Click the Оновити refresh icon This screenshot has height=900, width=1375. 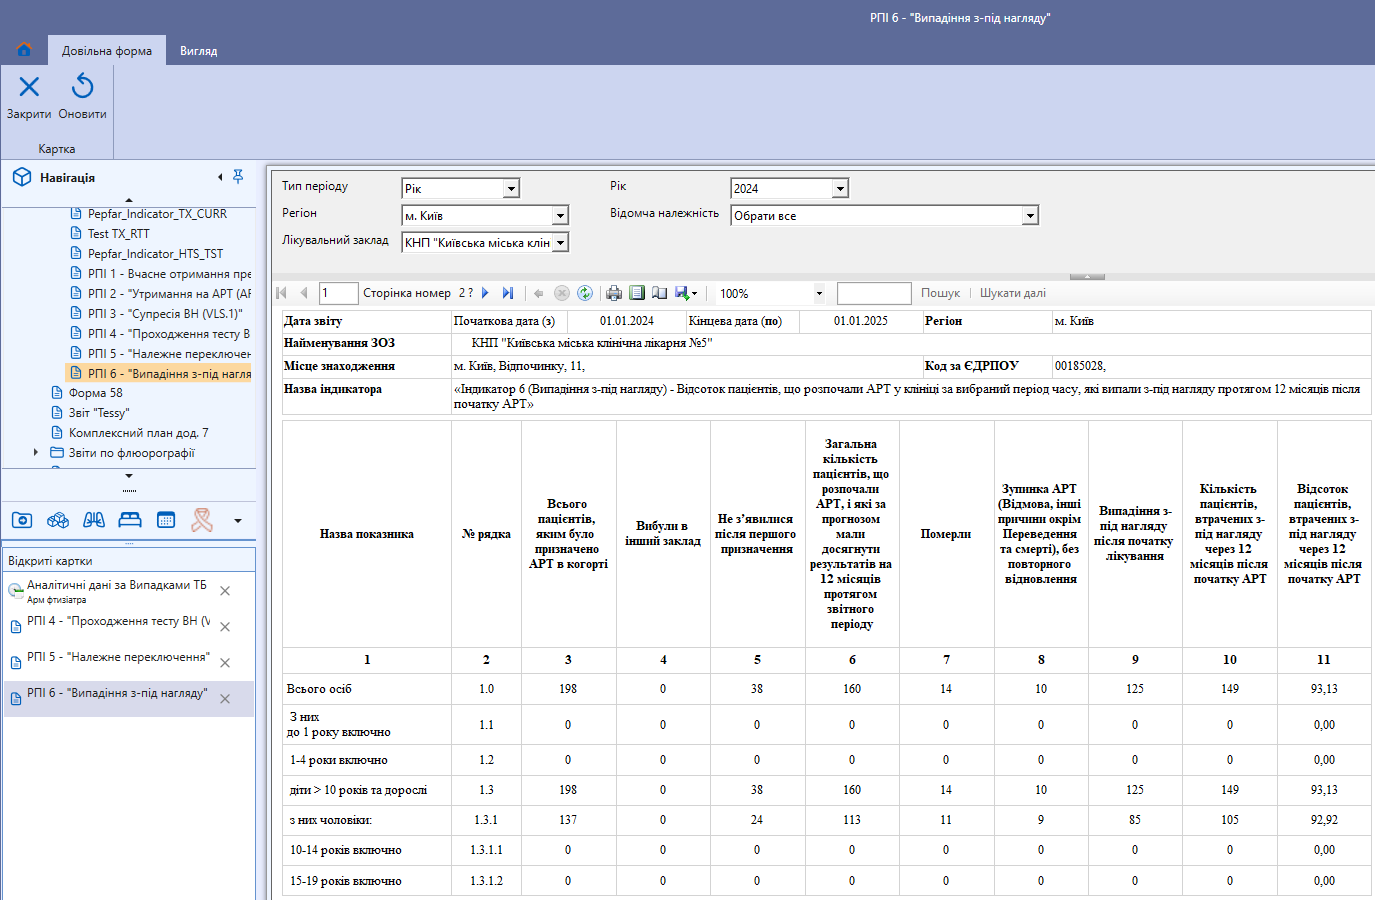click(82, 87)
